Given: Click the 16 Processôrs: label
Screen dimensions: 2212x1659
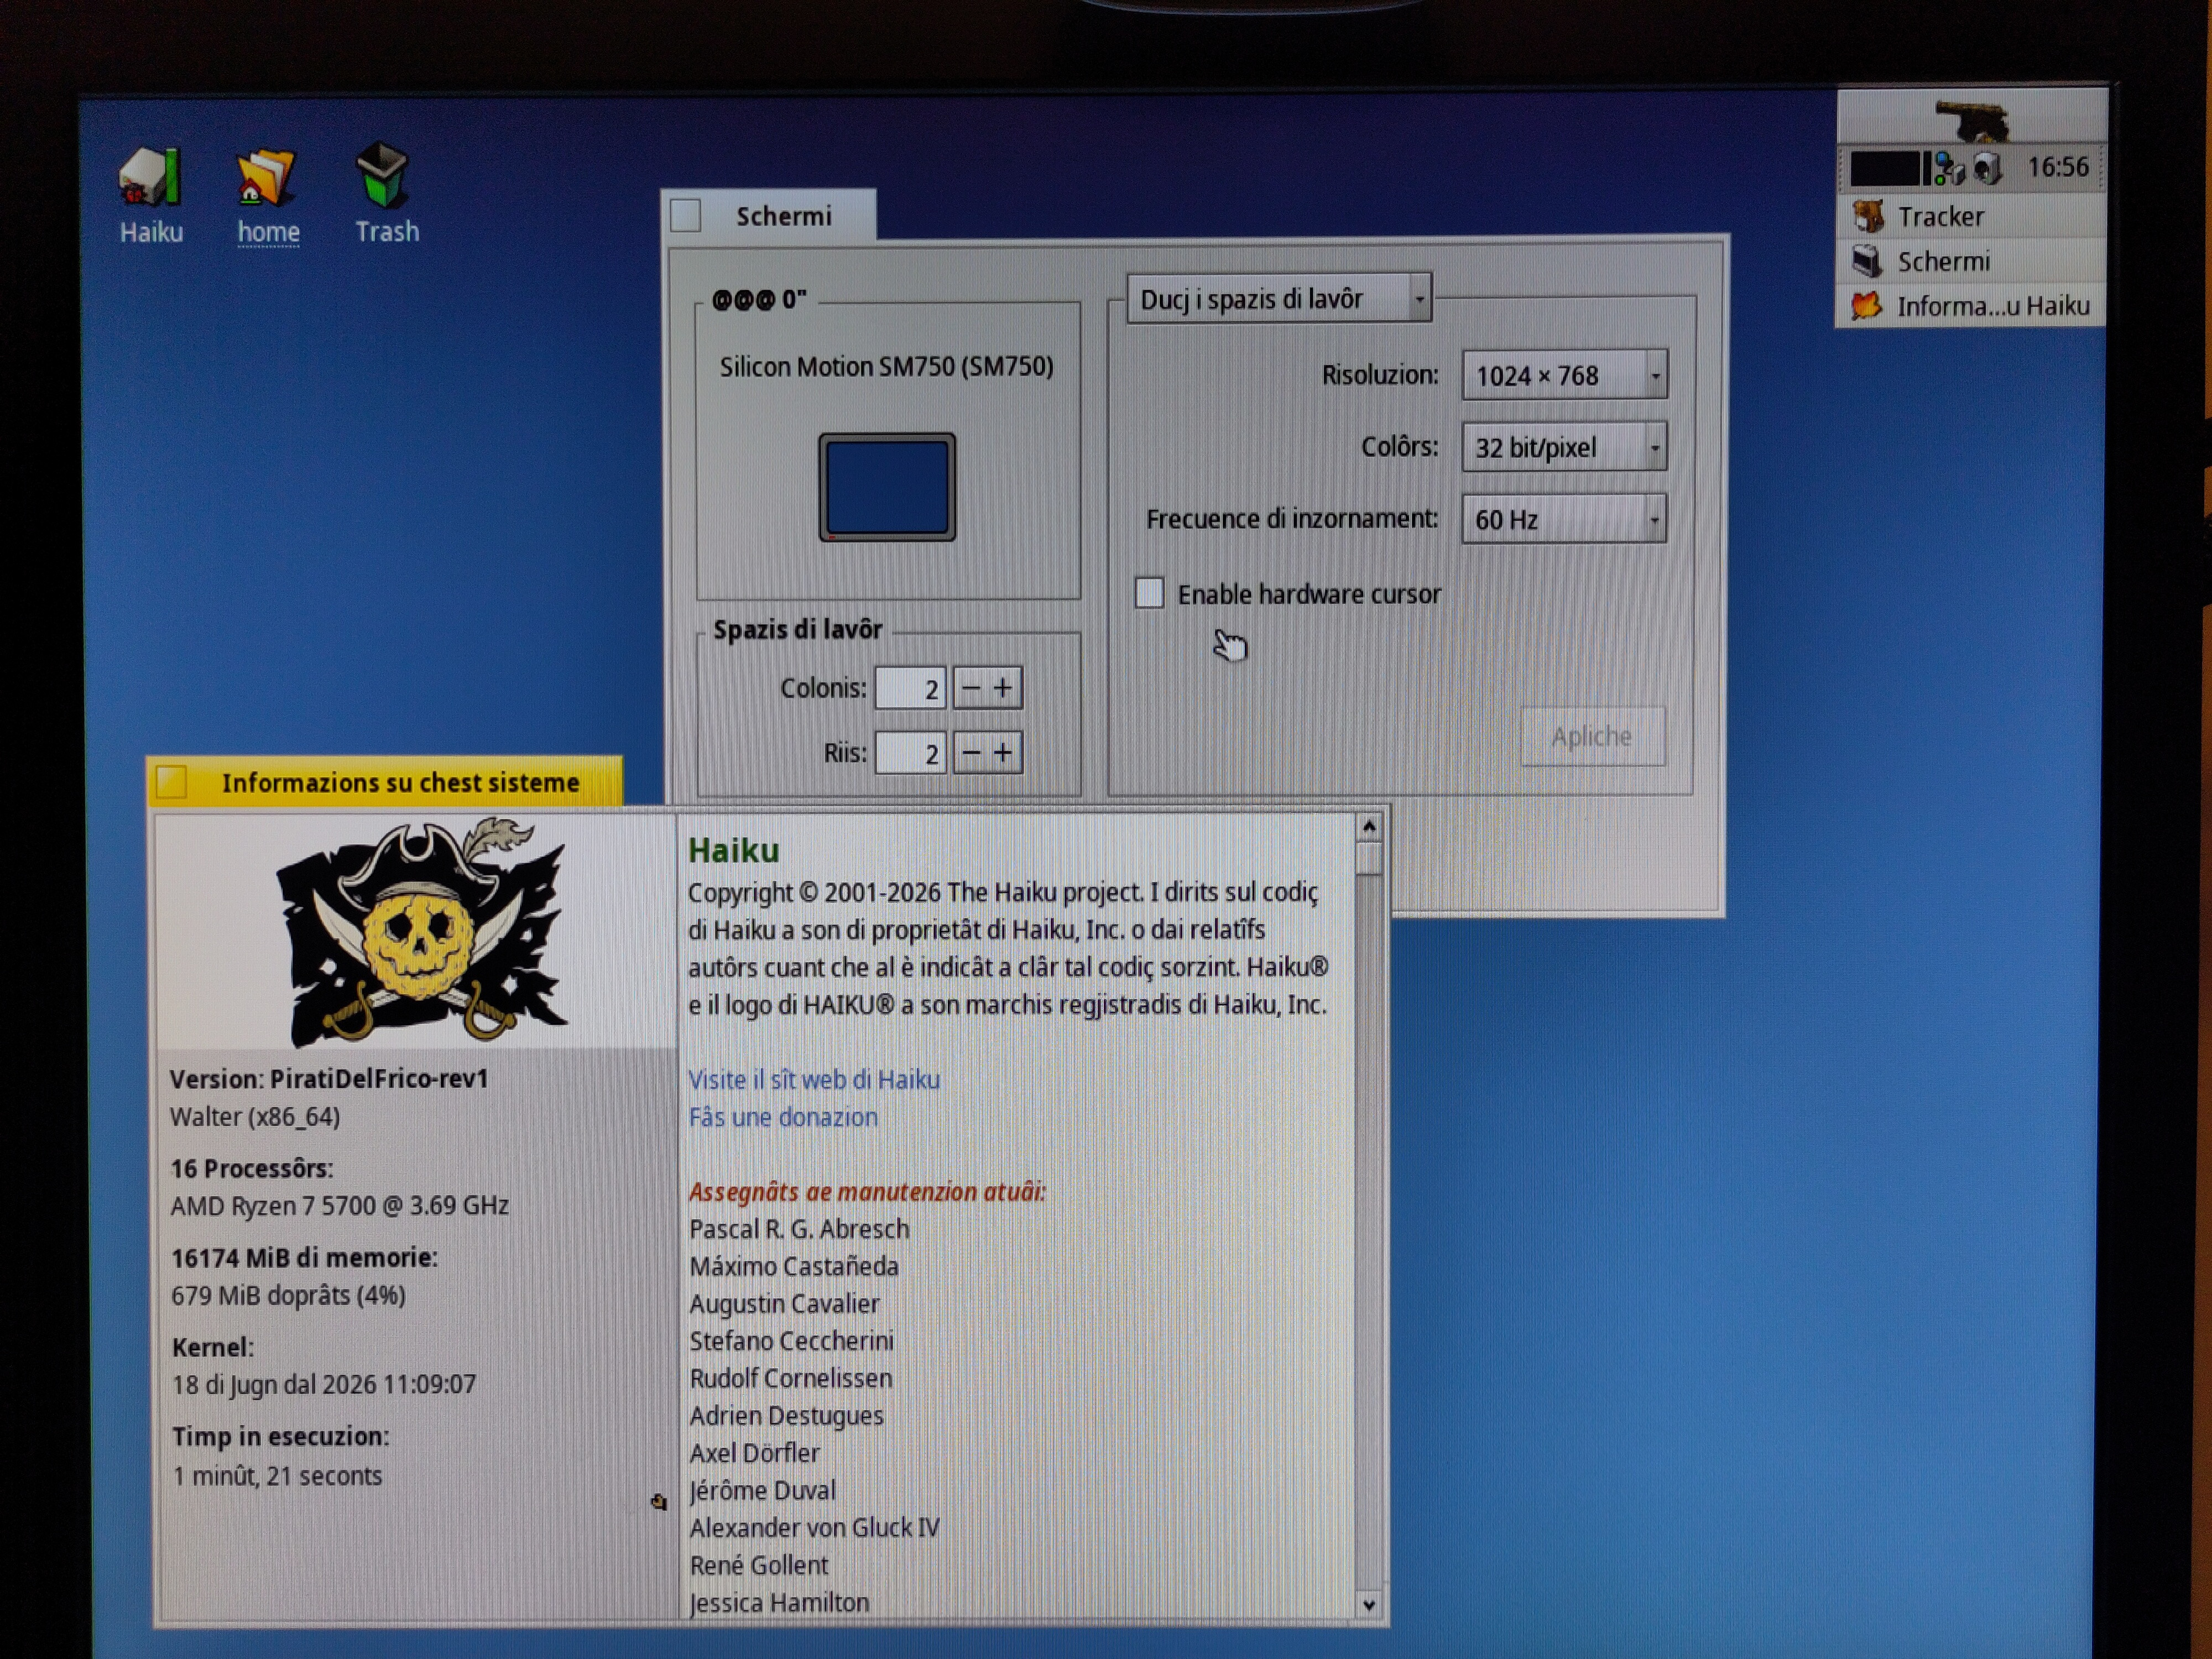Looking at the screenshot, I should 252,1168.
